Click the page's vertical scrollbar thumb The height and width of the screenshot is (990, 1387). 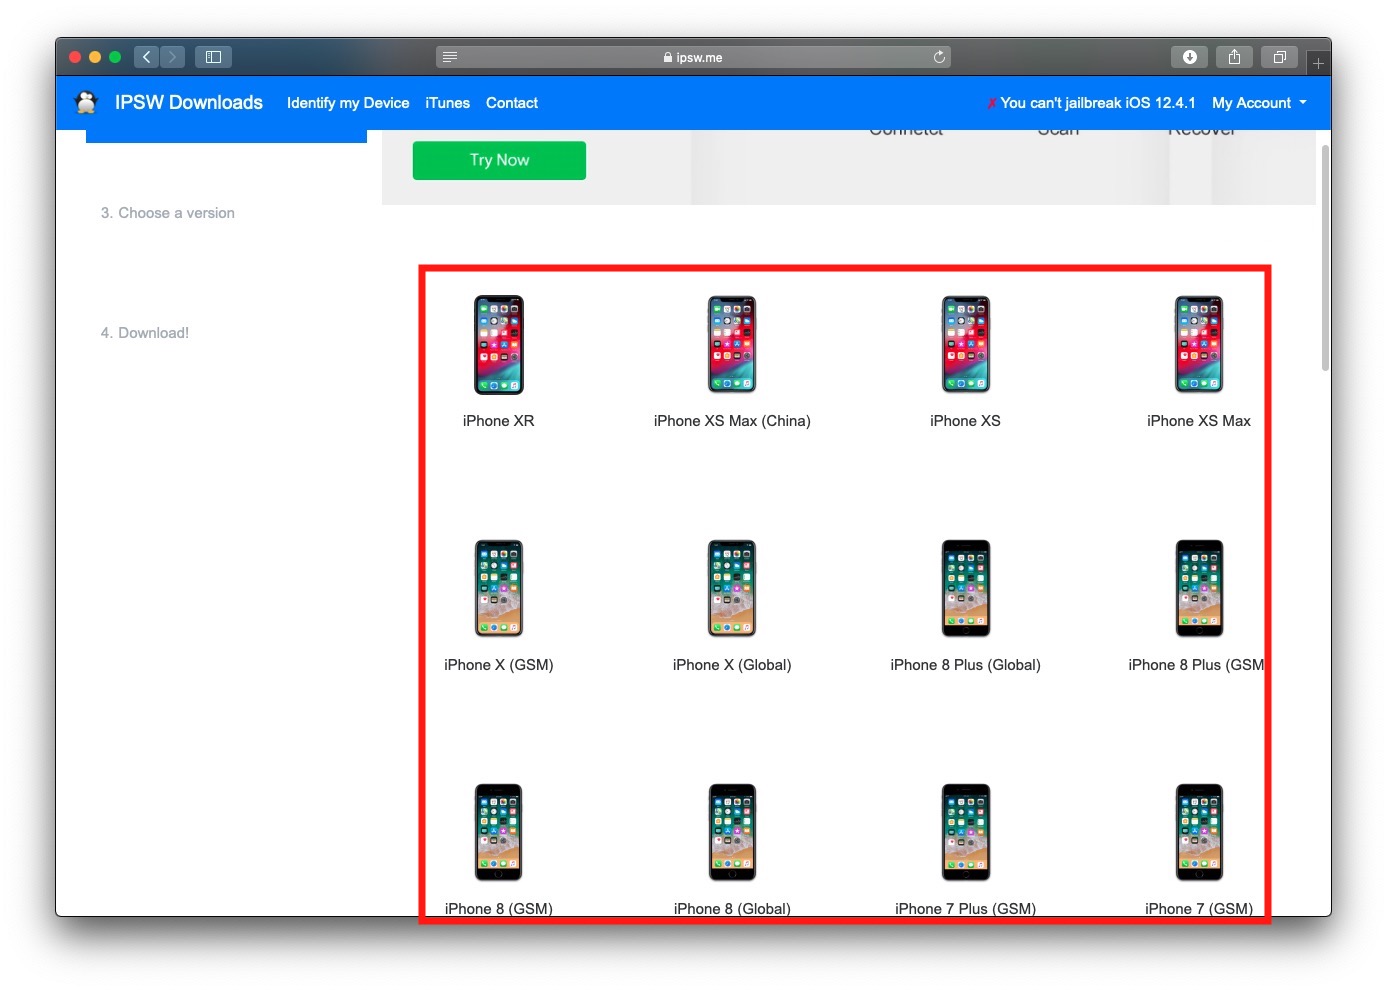pyautogui.click(x=1325, y=258)
